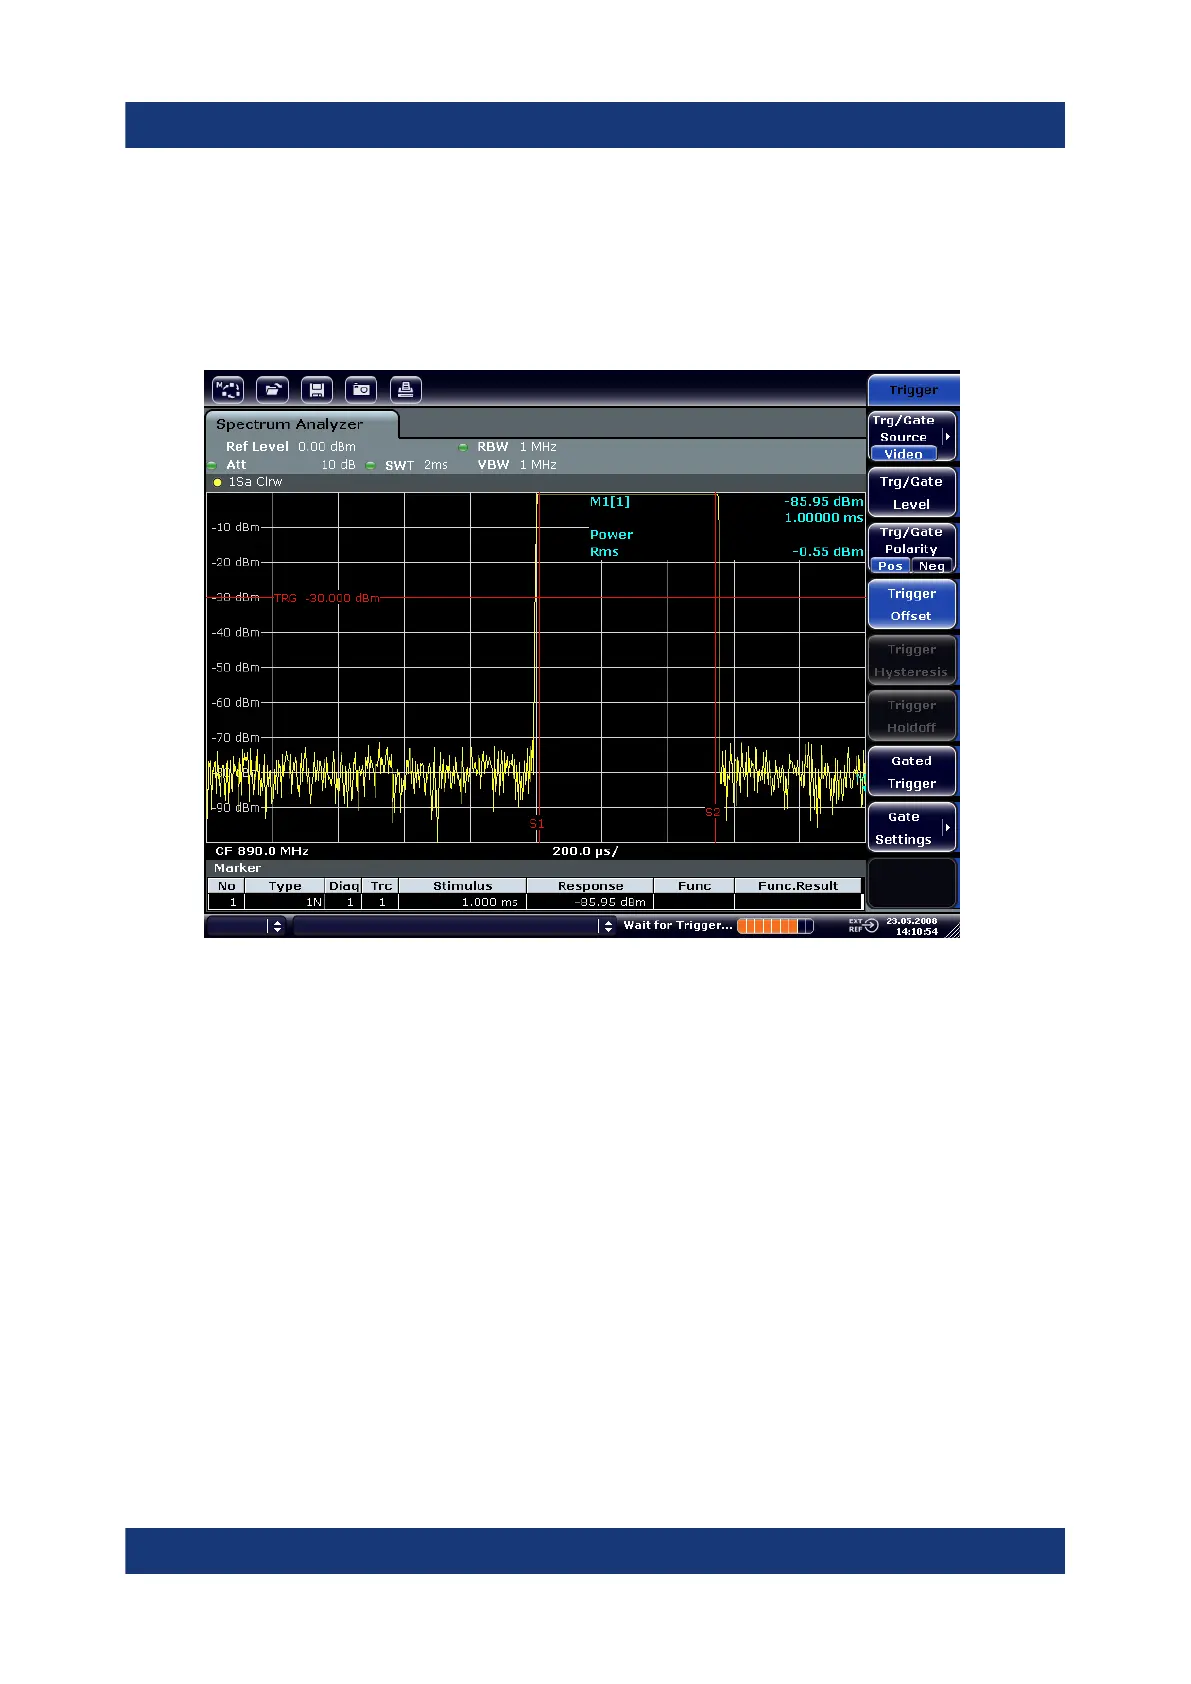Click the EXT REF indicator icon
Image resolution: width=1191 pixels, height=1684 pixels.
coord(864,925)
